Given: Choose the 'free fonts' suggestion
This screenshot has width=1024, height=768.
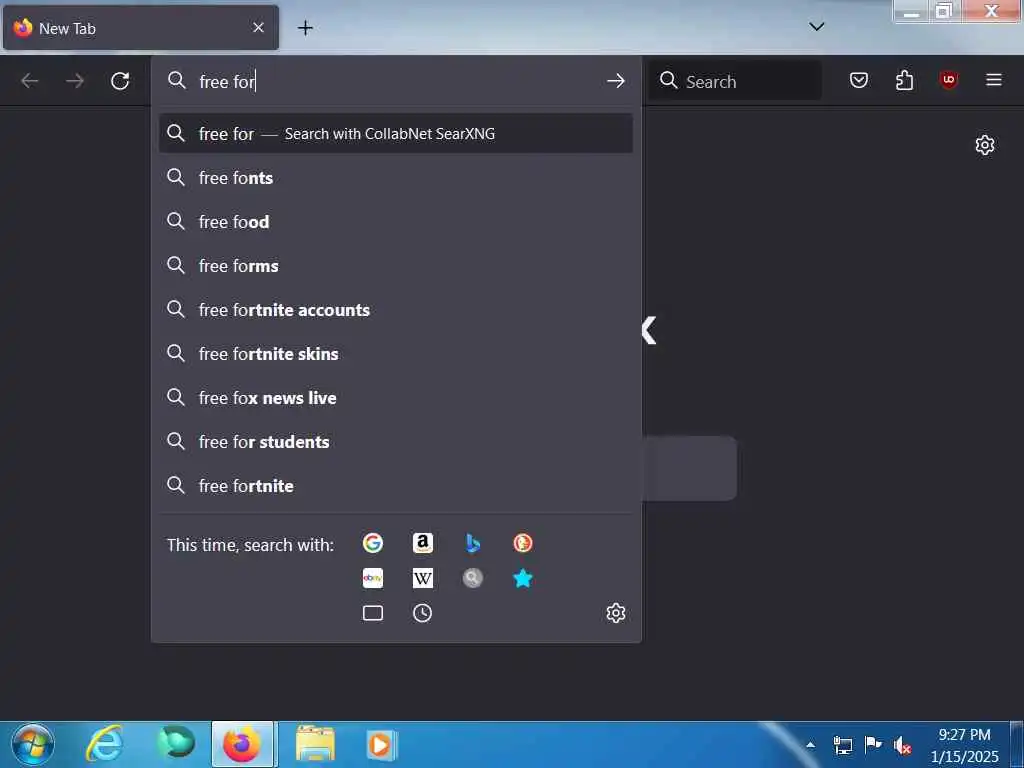Looking at the screenshot, I should coord(396,178).
